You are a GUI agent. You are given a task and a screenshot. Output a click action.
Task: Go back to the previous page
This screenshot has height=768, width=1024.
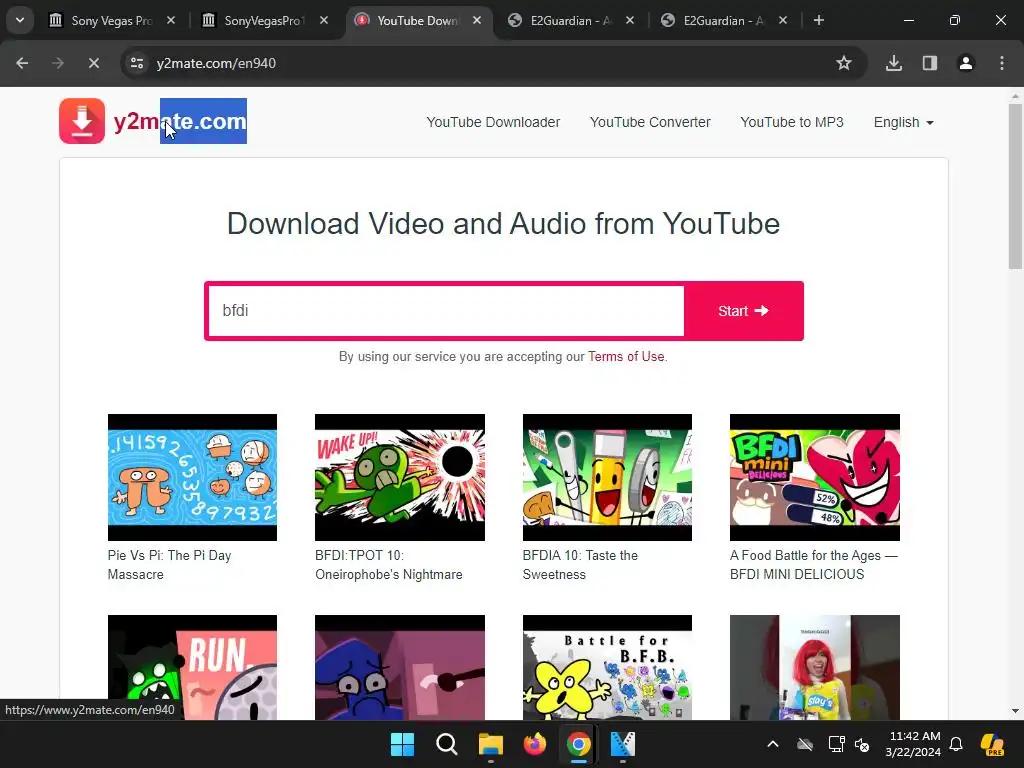(x=22, y=63)
